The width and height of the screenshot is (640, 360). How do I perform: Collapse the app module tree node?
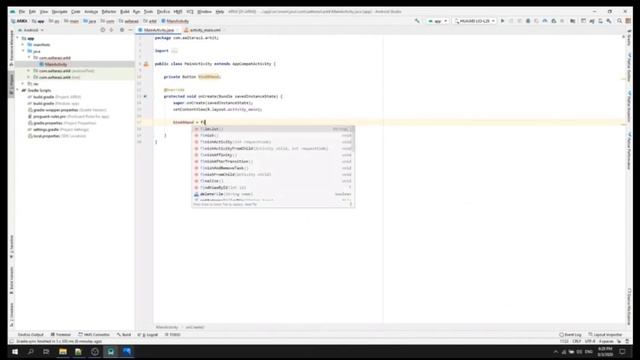click(18, 38)
